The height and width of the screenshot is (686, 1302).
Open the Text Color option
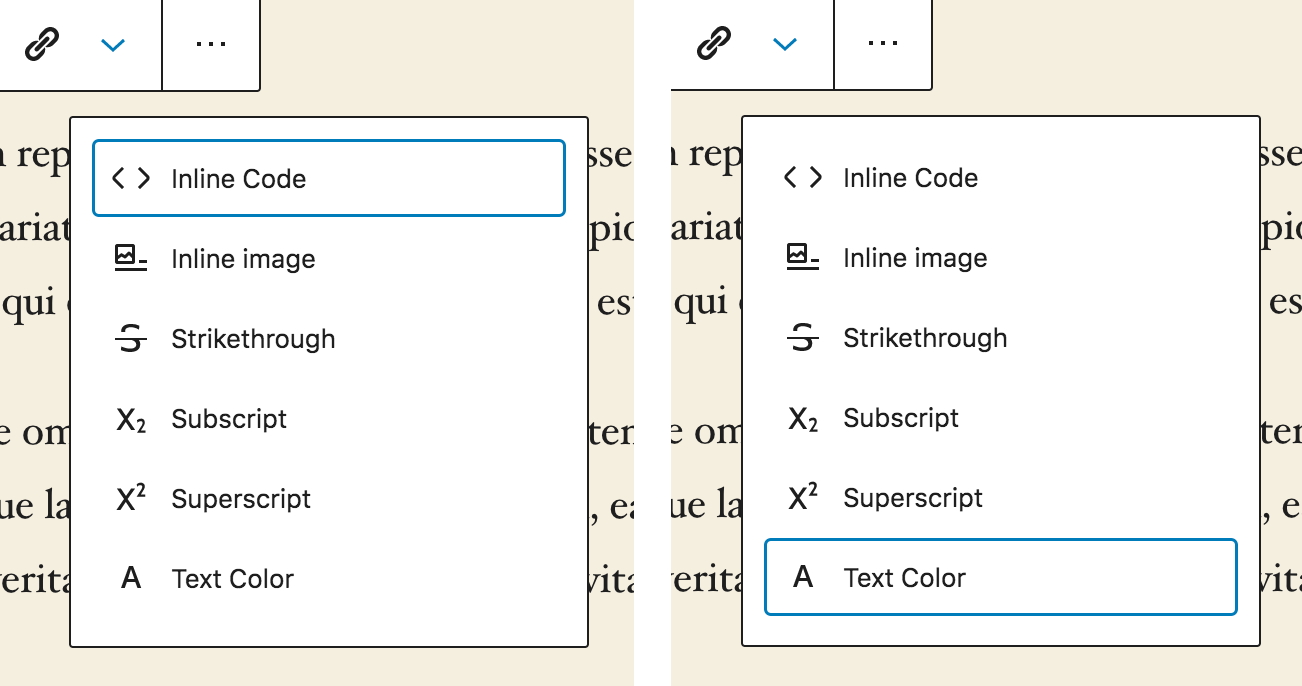point(232,578)
